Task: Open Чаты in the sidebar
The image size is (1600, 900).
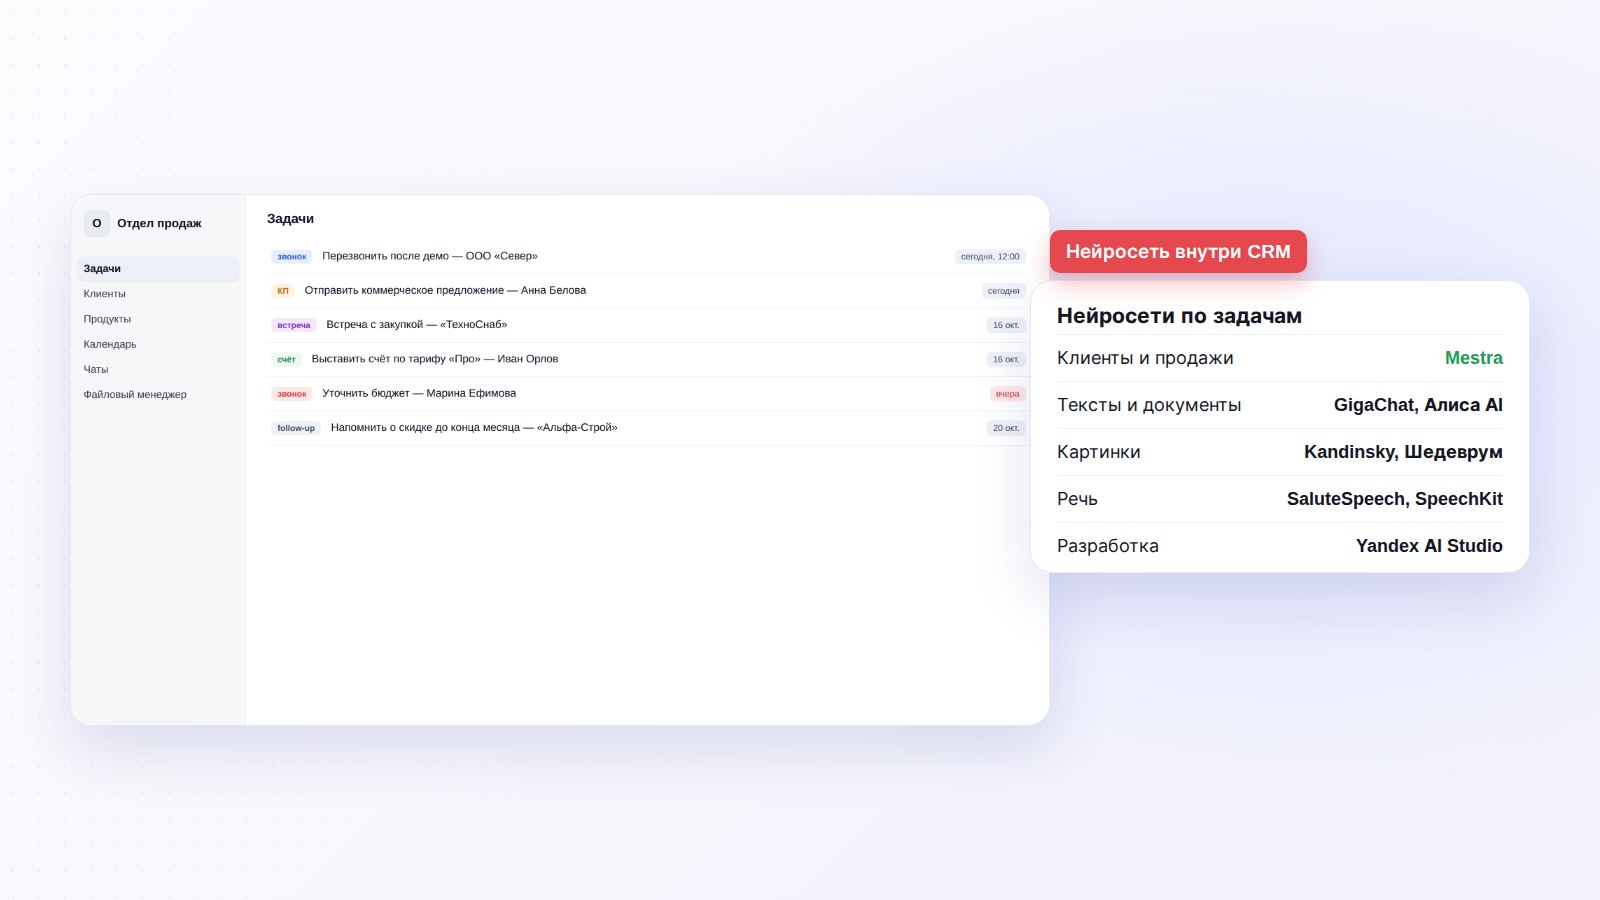Action: click(158, 369)
